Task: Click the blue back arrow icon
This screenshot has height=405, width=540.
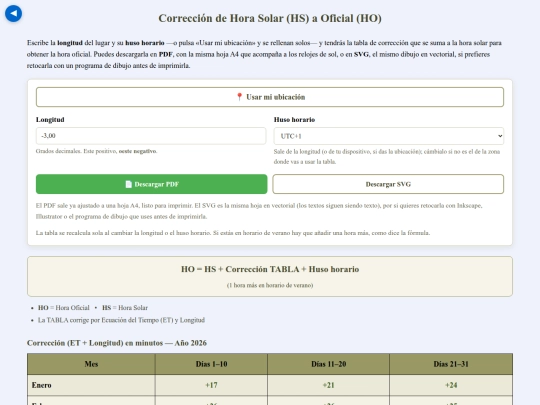Action: (x=13, y=14)
